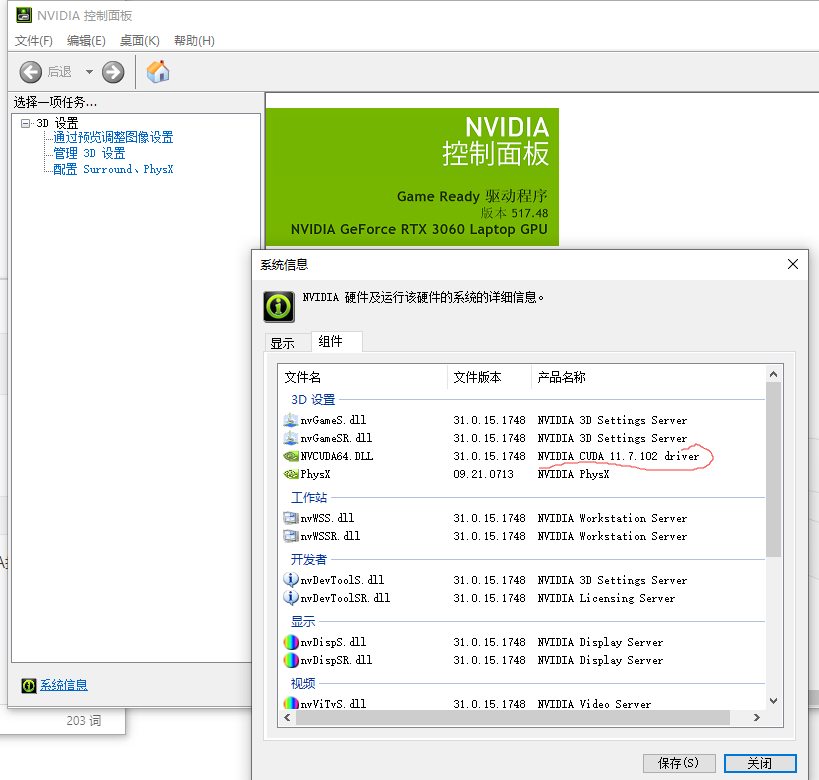Click nvDispS.dll file icon
The image size is (819, 780).
290,642
